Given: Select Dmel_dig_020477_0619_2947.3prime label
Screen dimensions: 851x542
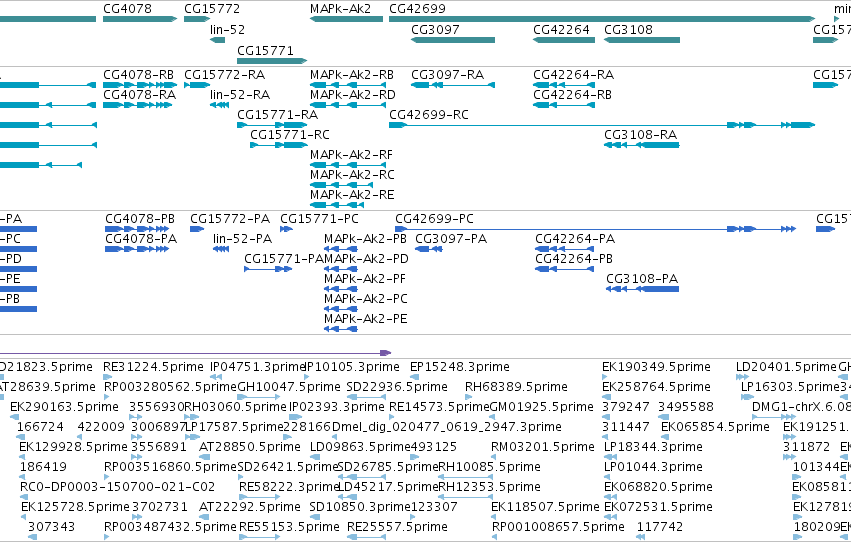Looking at the screenshot, I should (x=446, y=427).
